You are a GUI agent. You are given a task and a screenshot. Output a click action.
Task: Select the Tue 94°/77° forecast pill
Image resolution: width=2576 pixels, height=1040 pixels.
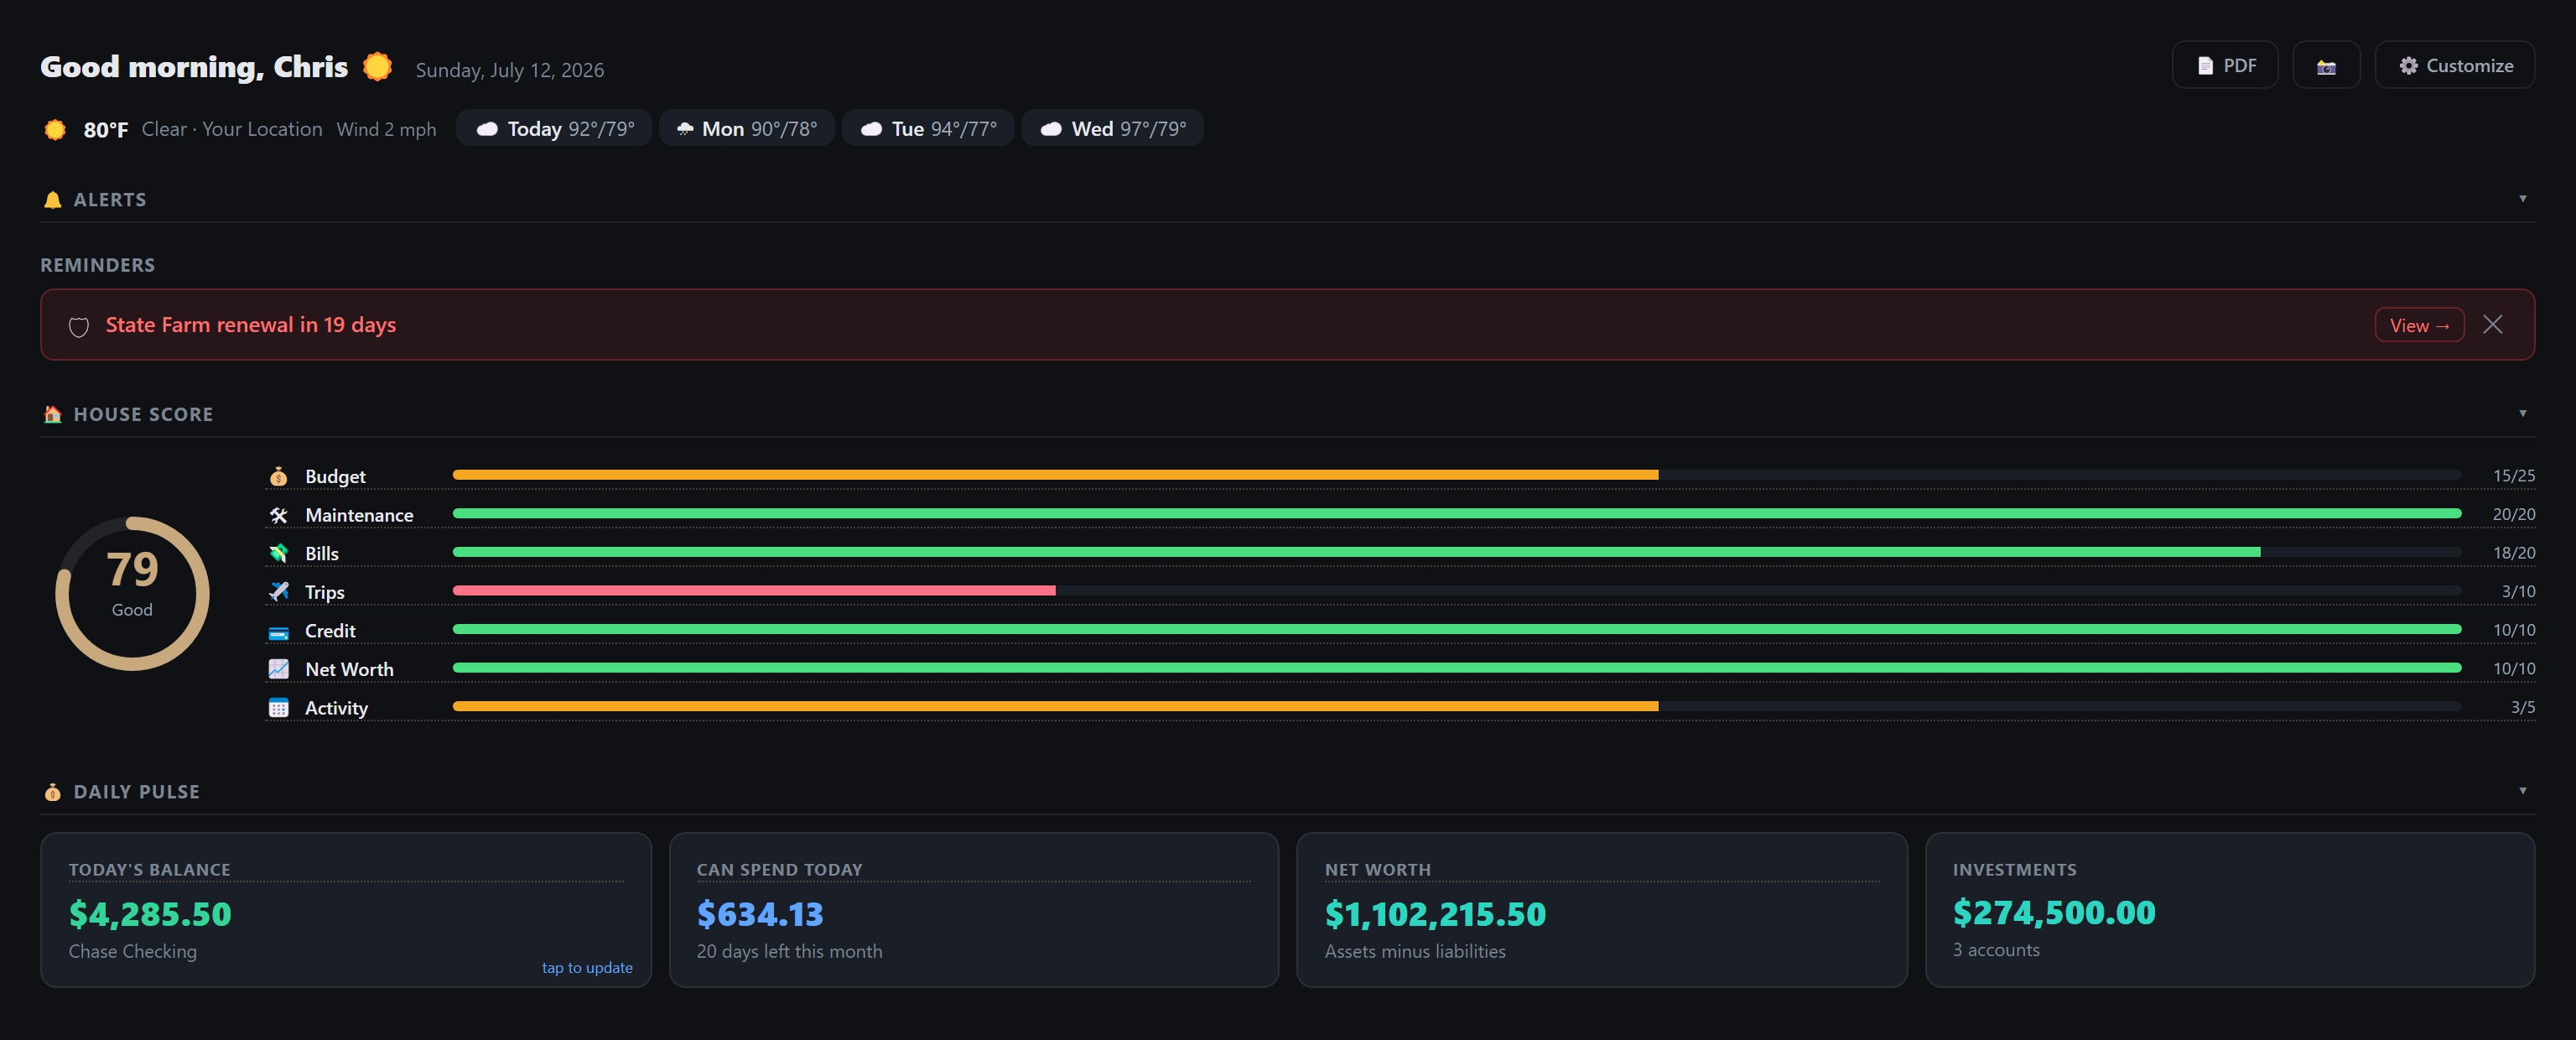click(928, 128)
